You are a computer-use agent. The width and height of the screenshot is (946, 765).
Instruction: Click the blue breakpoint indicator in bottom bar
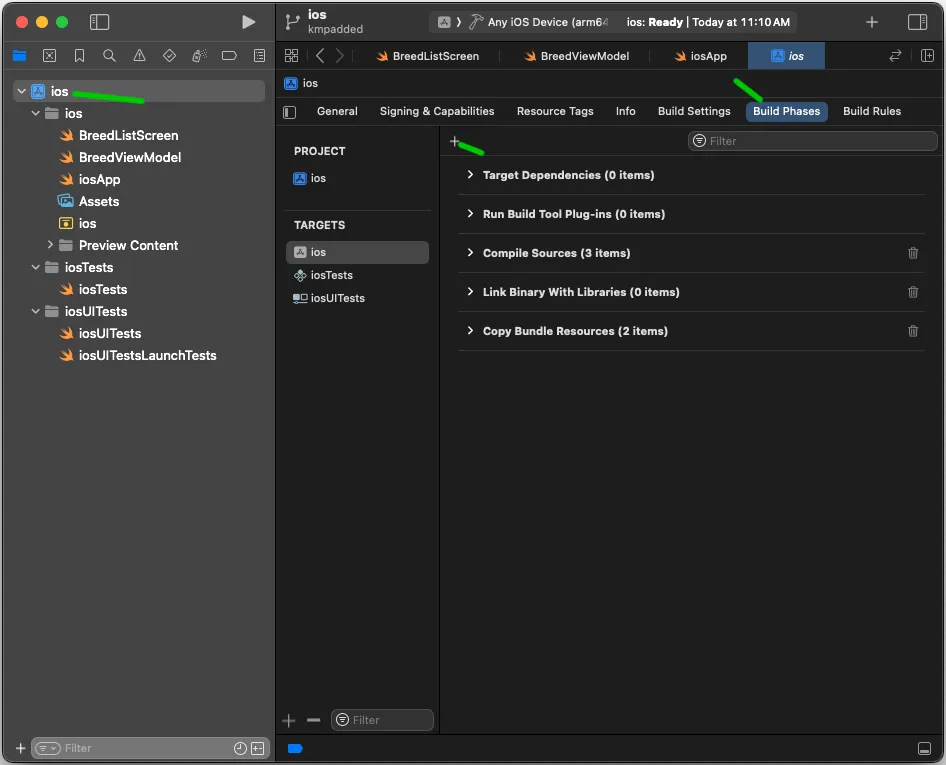tap(295, 749)
